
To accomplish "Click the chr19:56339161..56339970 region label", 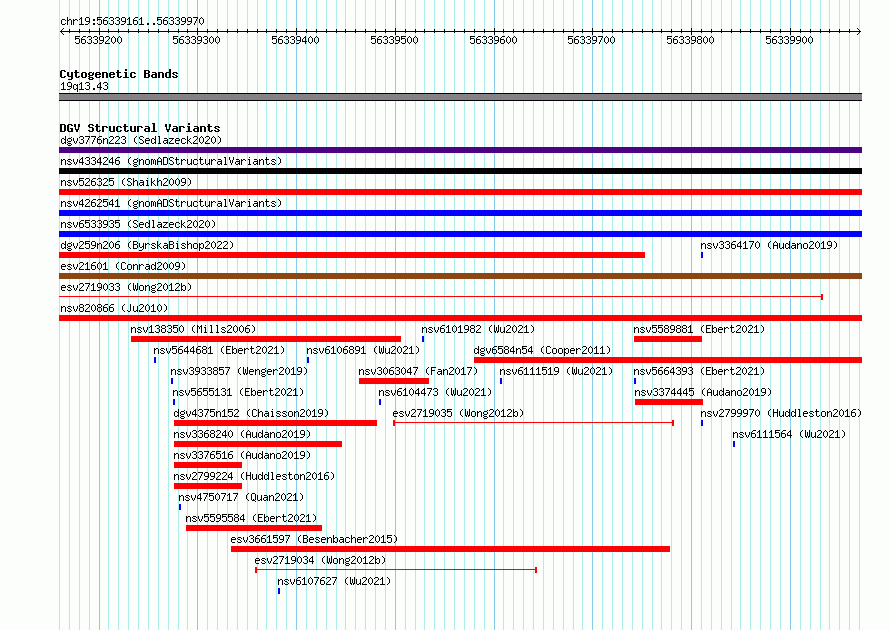I will point(132,21).
